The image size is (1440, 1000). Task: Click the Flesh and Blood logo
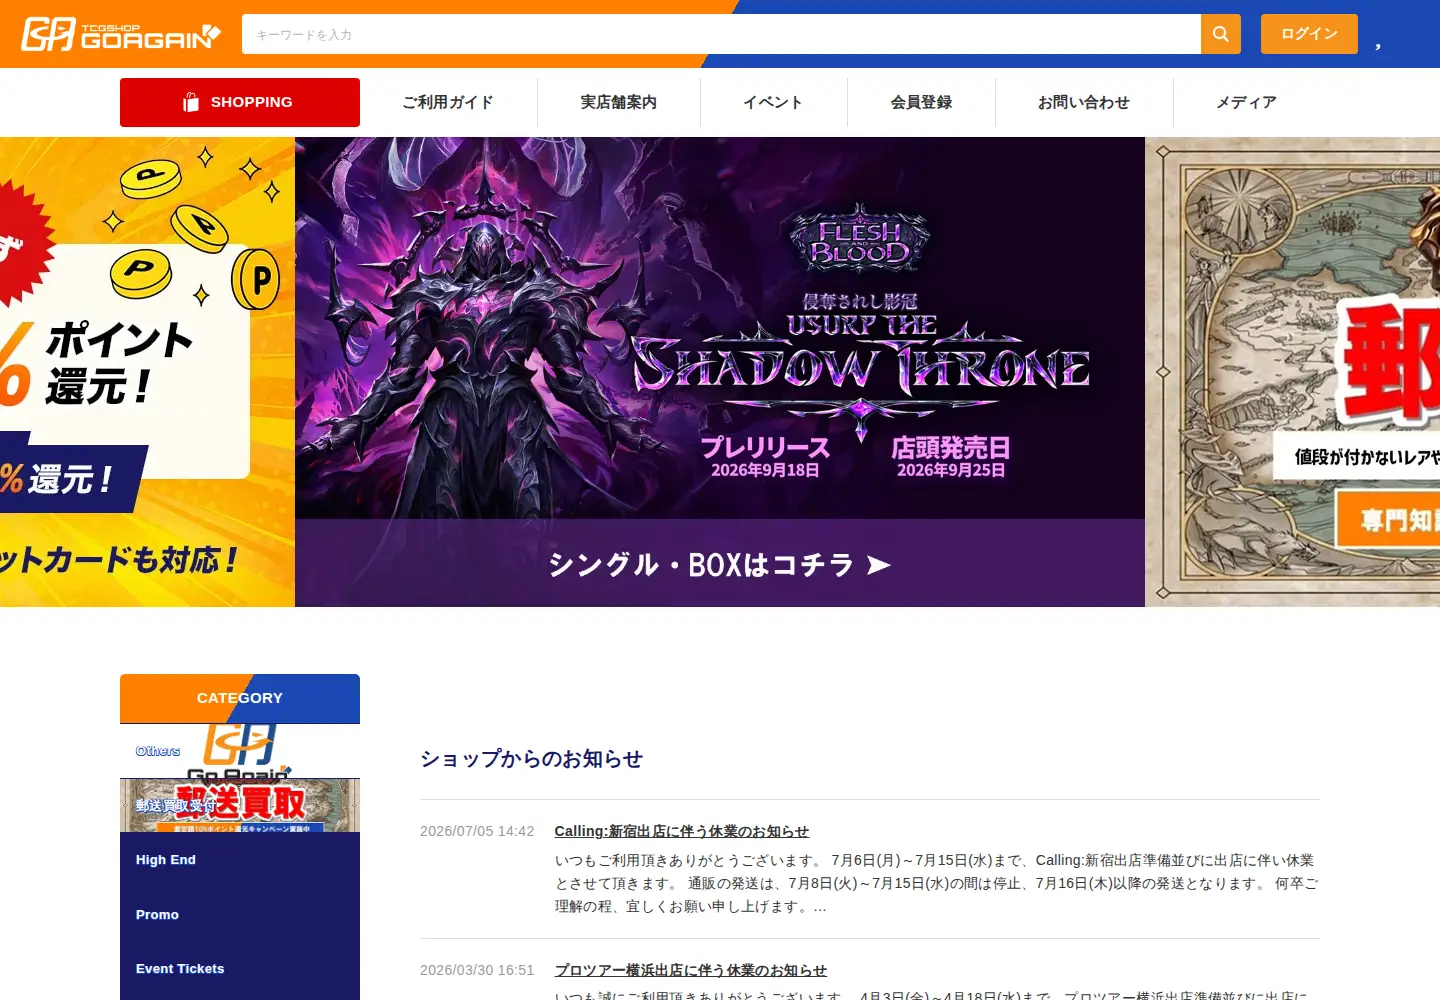860,240
